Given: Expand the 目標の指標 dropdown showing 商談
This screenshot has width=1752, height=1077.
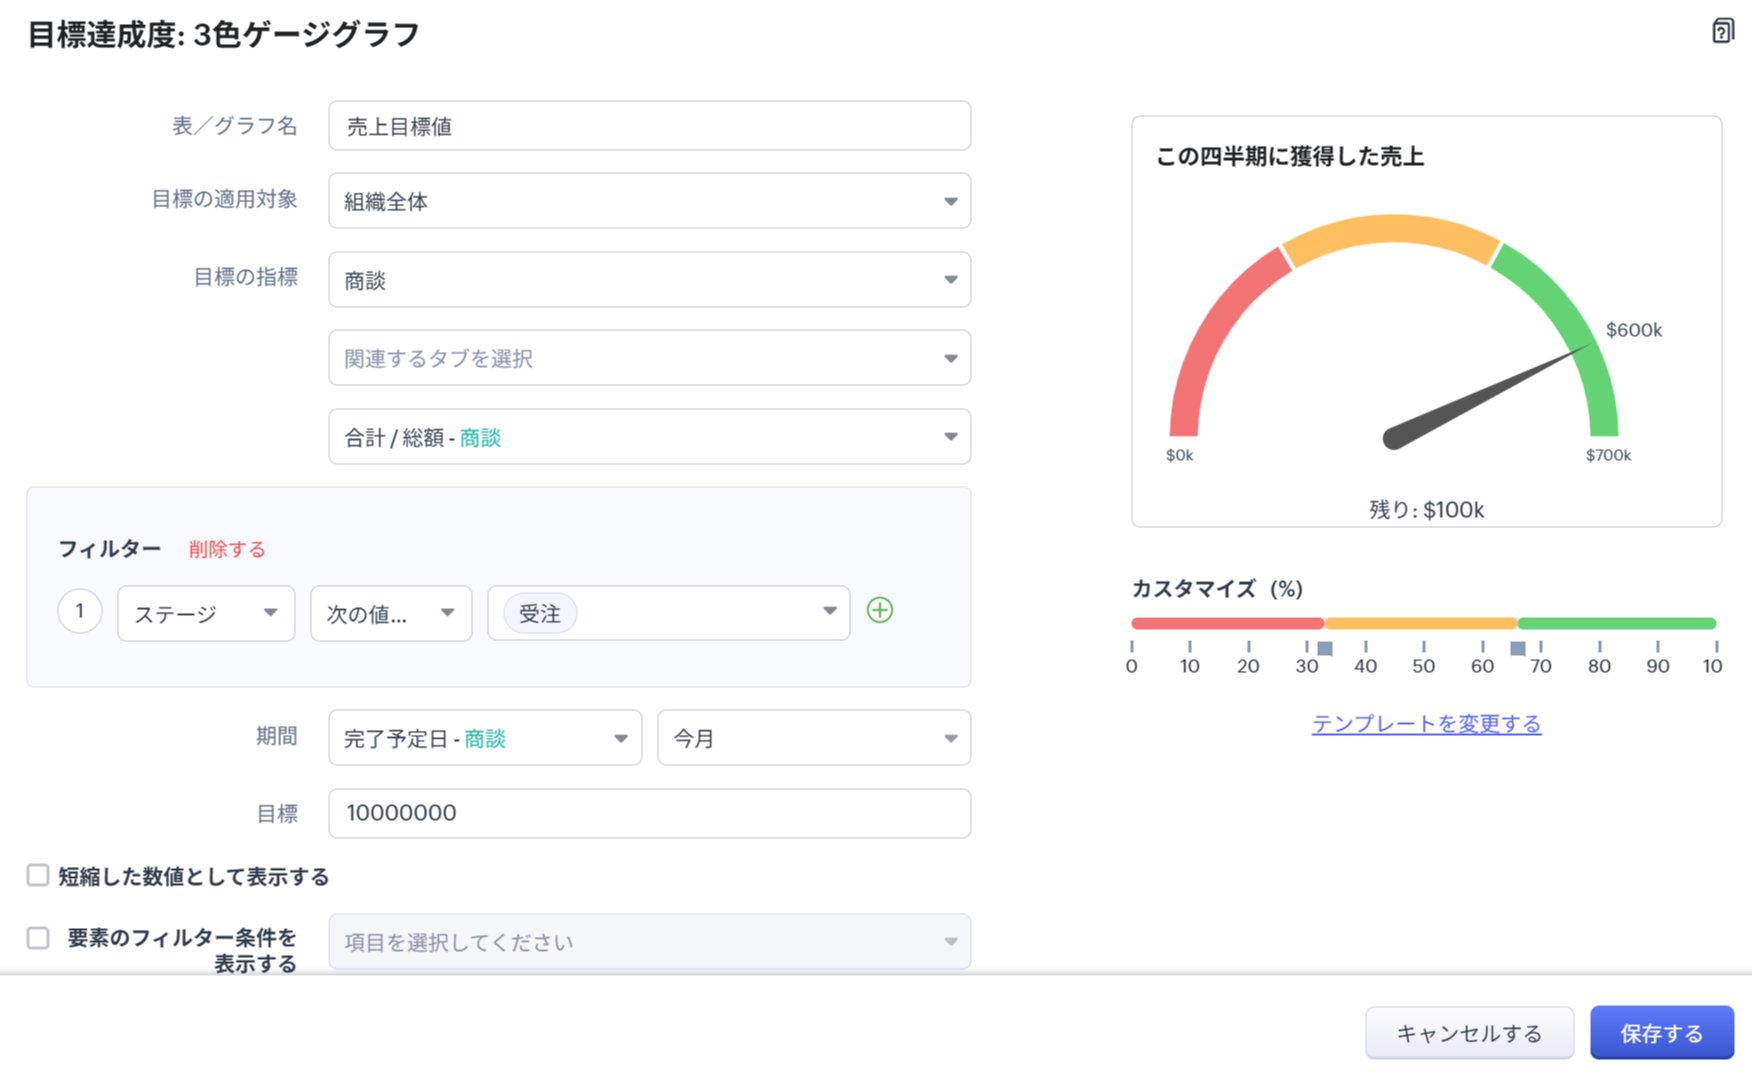Looking at the screenshot, I should coord(649,280).
